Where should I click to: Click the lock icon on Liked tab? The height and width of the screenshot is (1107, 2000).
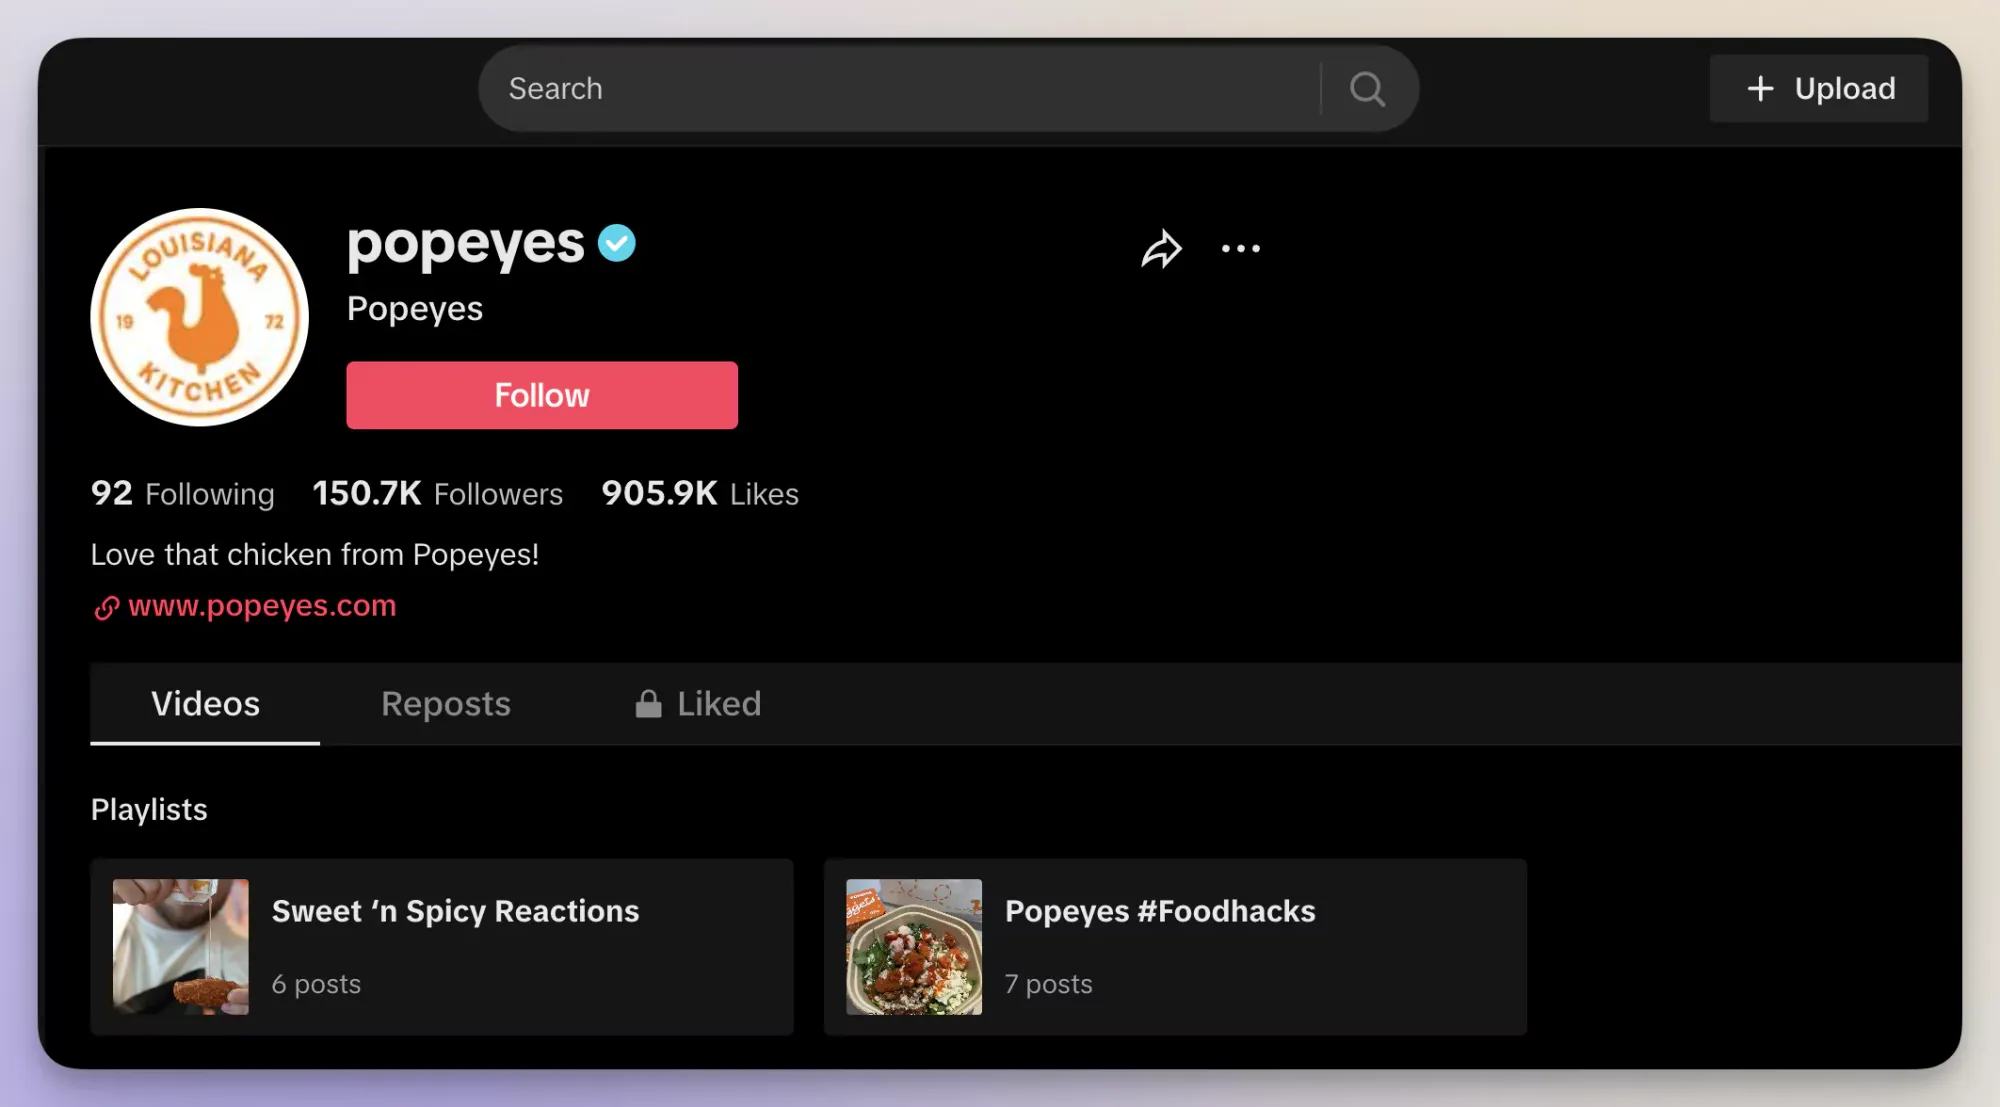(x=648, y=704)
